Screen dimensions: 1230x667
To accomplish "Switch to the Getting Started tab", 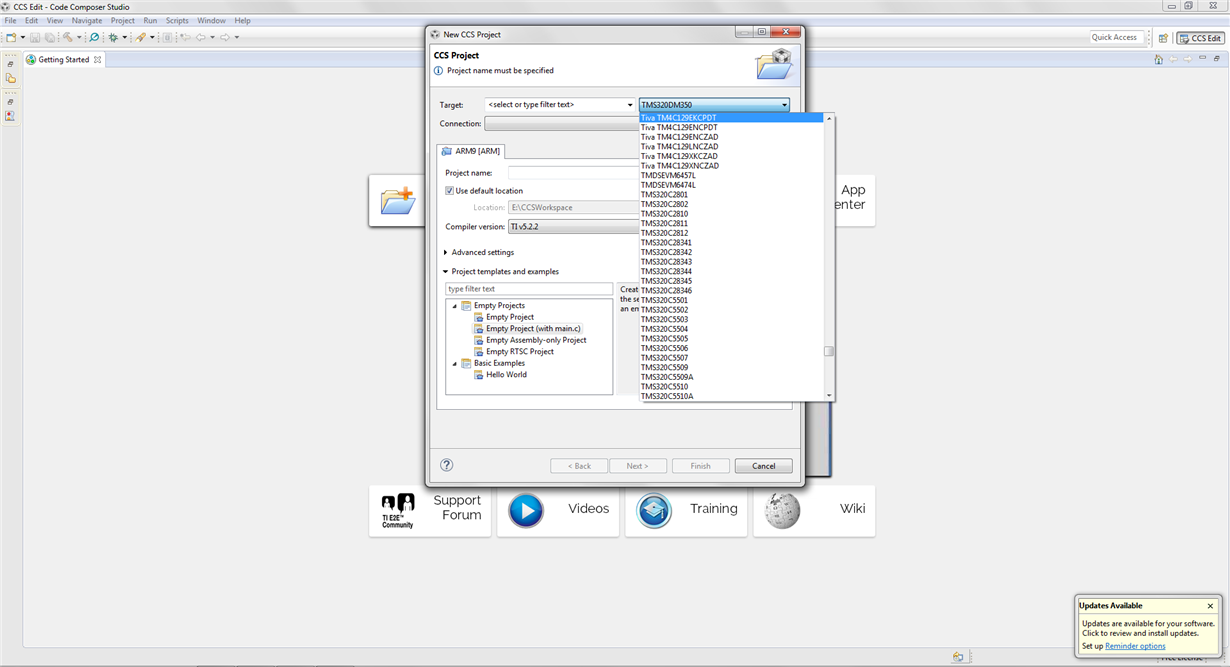I will [x=64, y=60].
